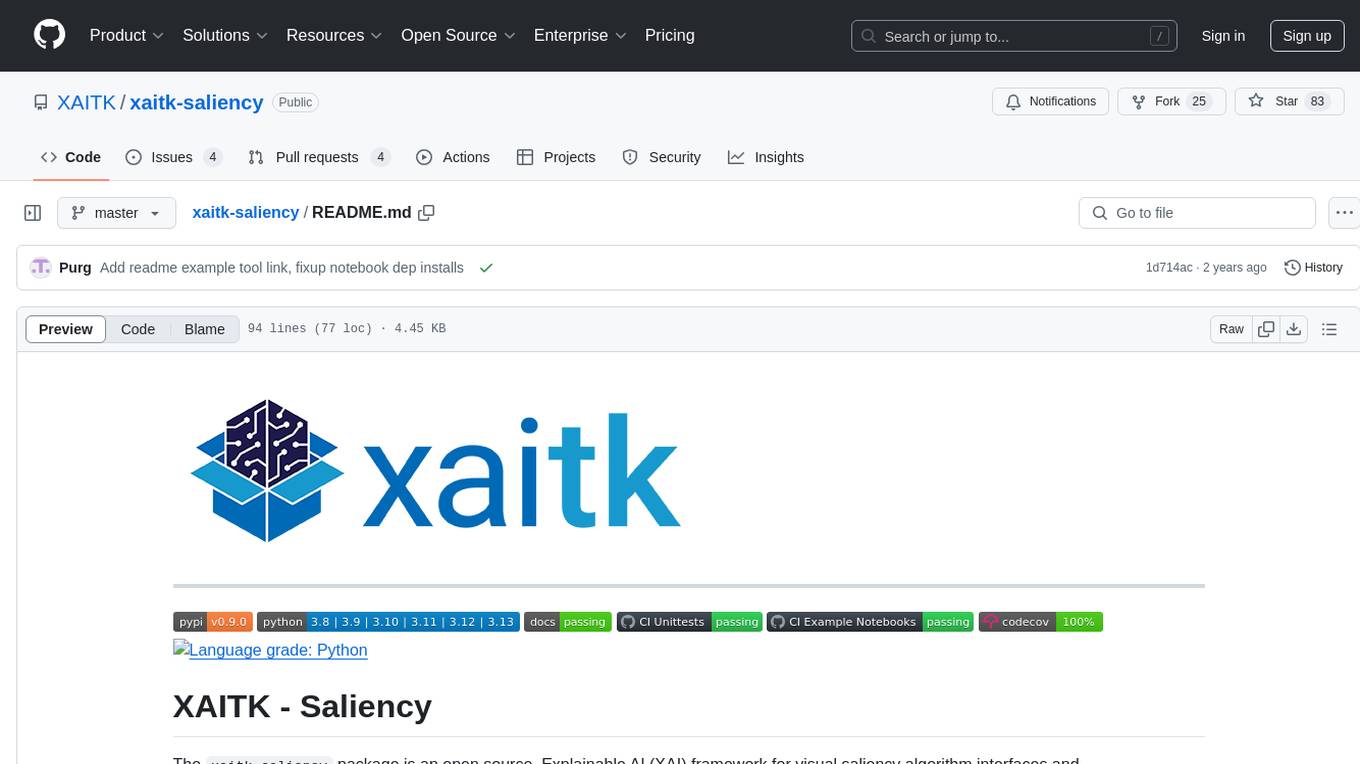Open the CI Unittests passing badge
1360x764 pixels.
click(x=690, y=622)
